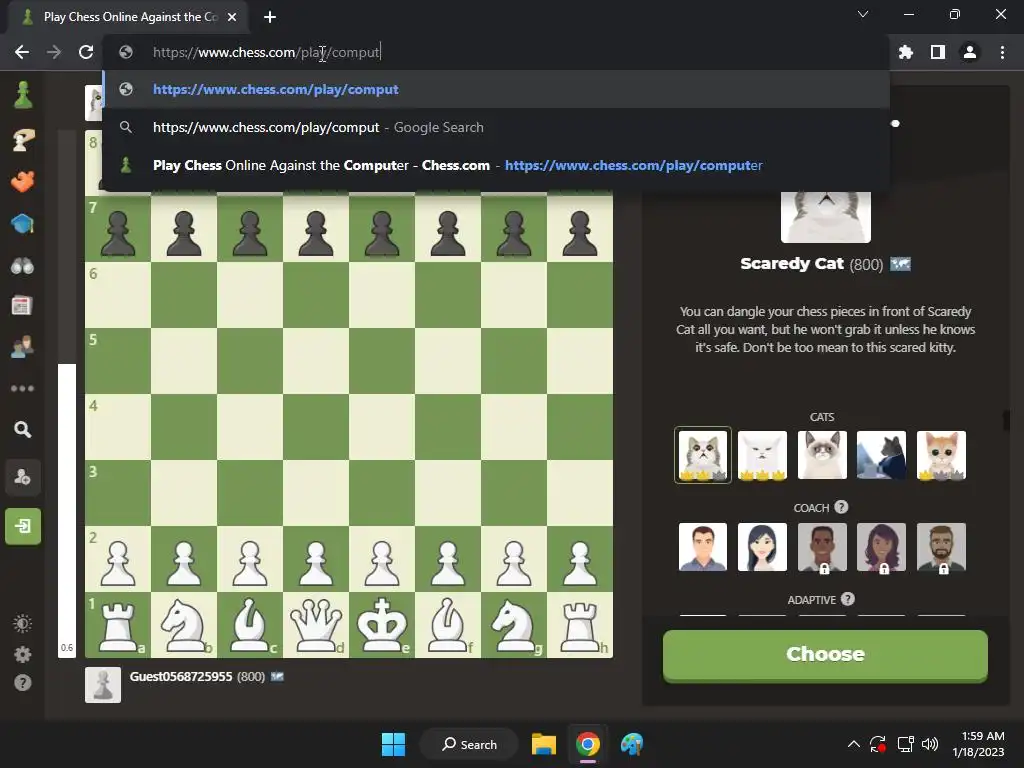
Task: Open the volume speaker tray icon
Action: tap(929, 744)
